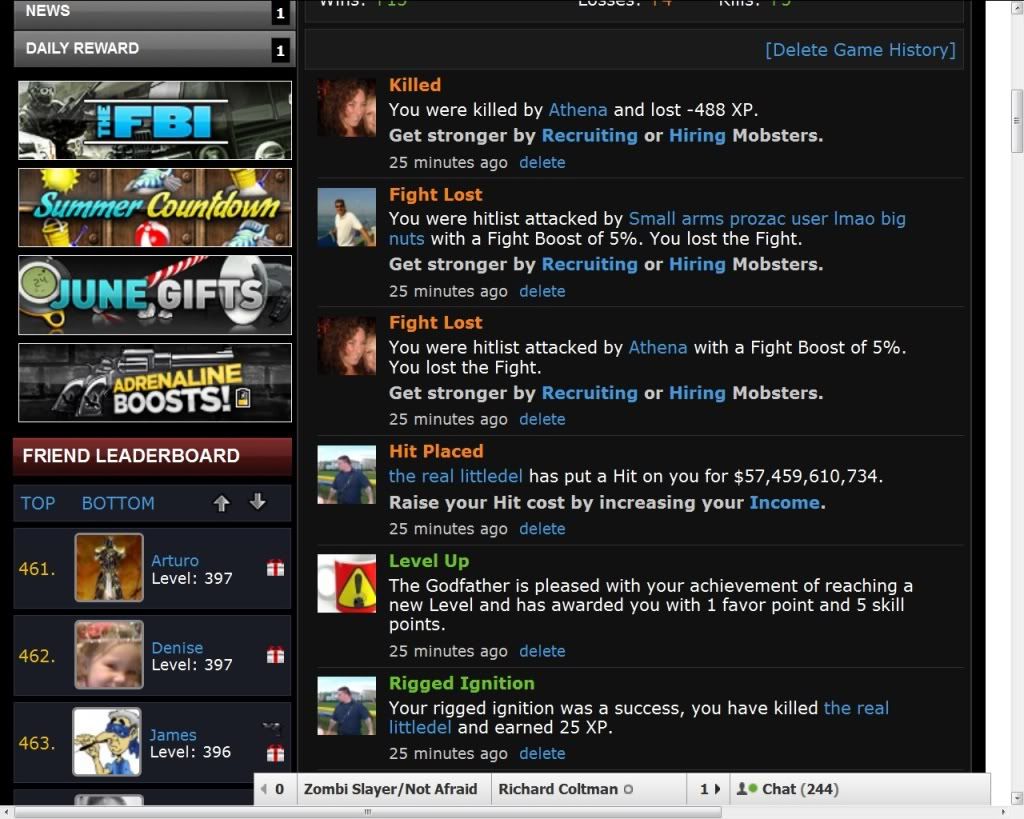Viewport: 1024px width, 819px height.
Task: Open the Chat (244) online friends list
Action: click(788, 789)
